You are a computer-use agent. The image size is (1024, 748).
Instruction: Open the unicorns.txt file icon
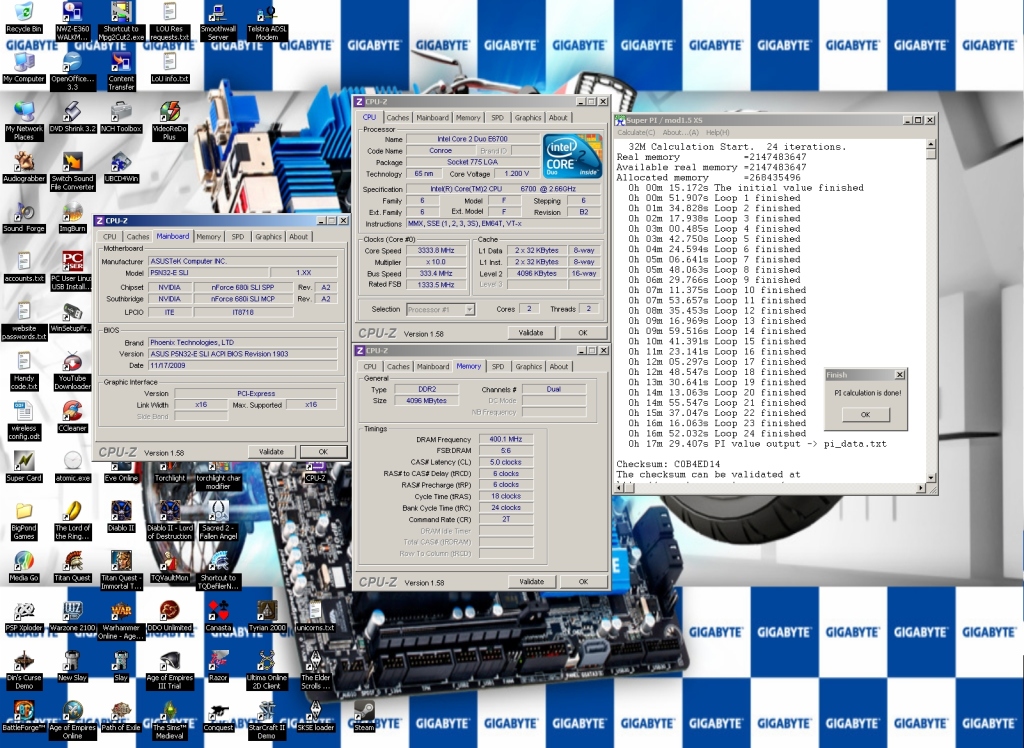315,617
